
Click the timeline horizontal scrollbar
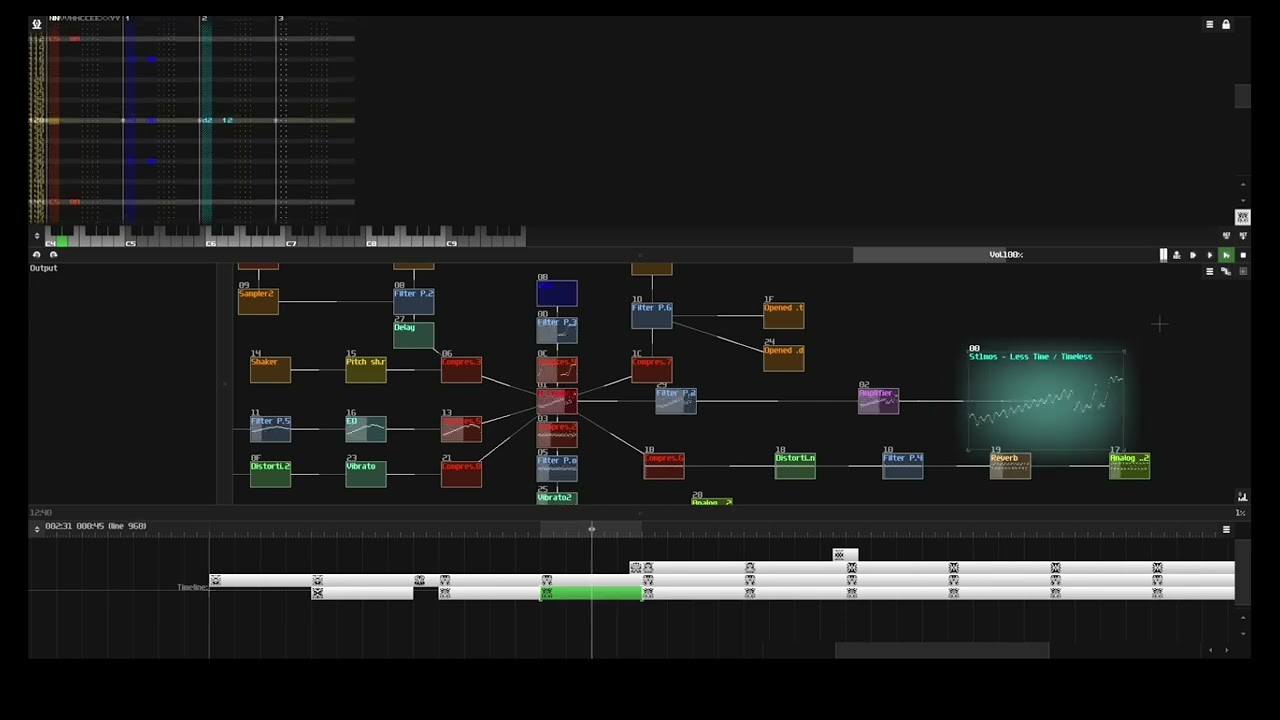pyautogui.click(x=942, y=651)
